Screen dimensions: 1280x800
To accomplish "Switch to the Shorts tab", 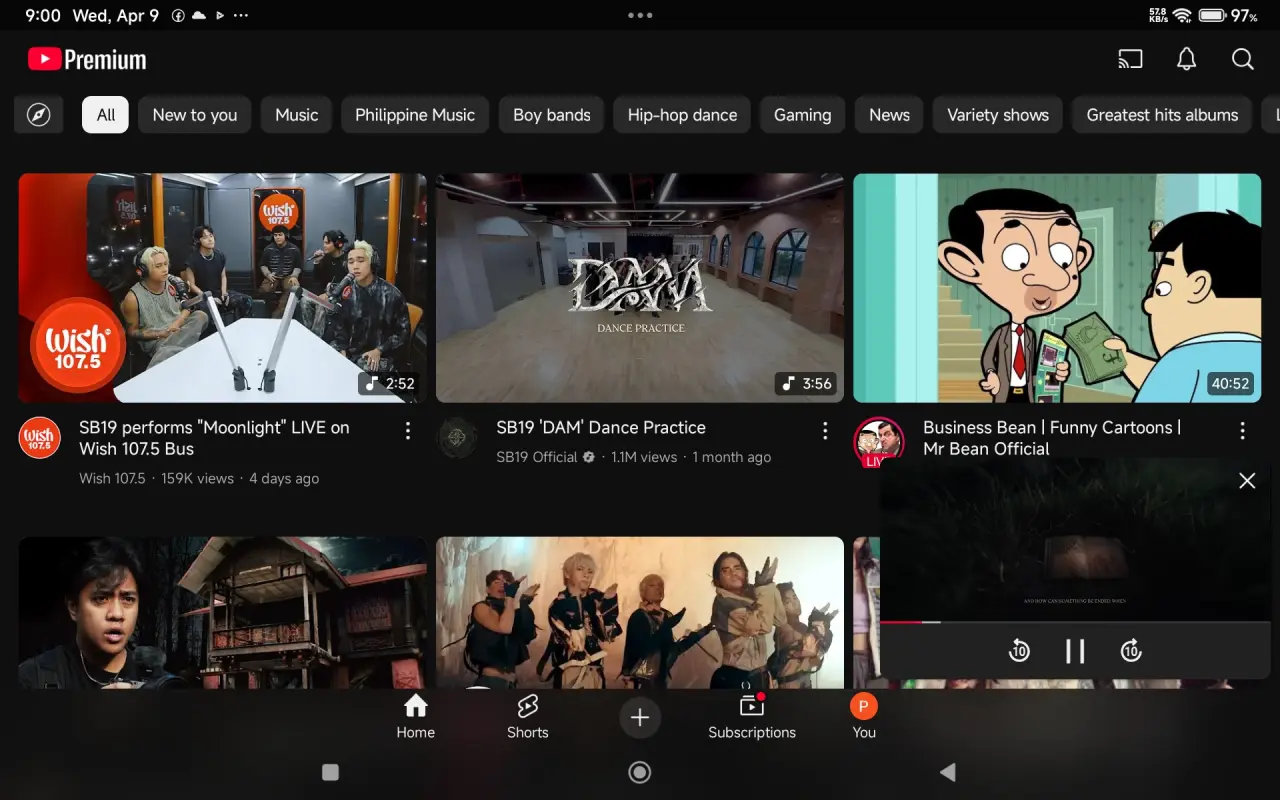I will coord(528,718).
